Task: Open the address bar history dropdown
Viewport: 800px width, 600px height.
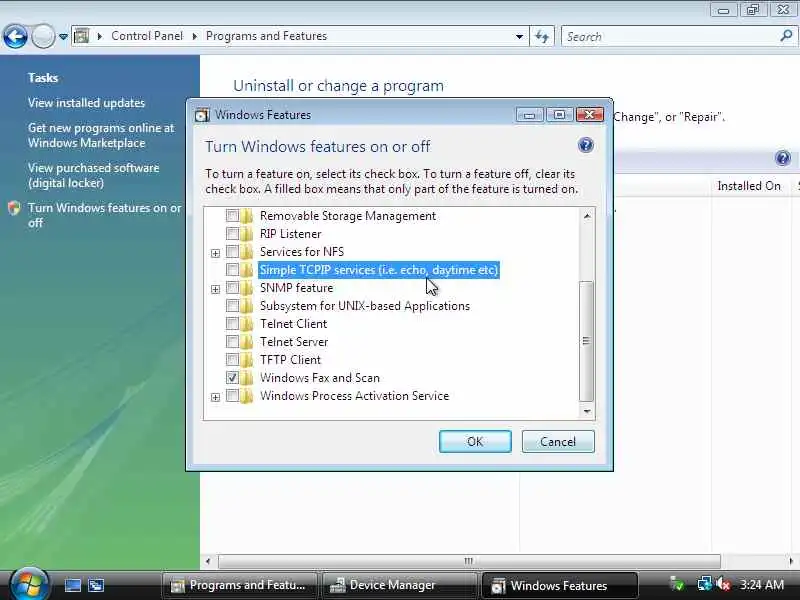Action: [x=519, y=37]
